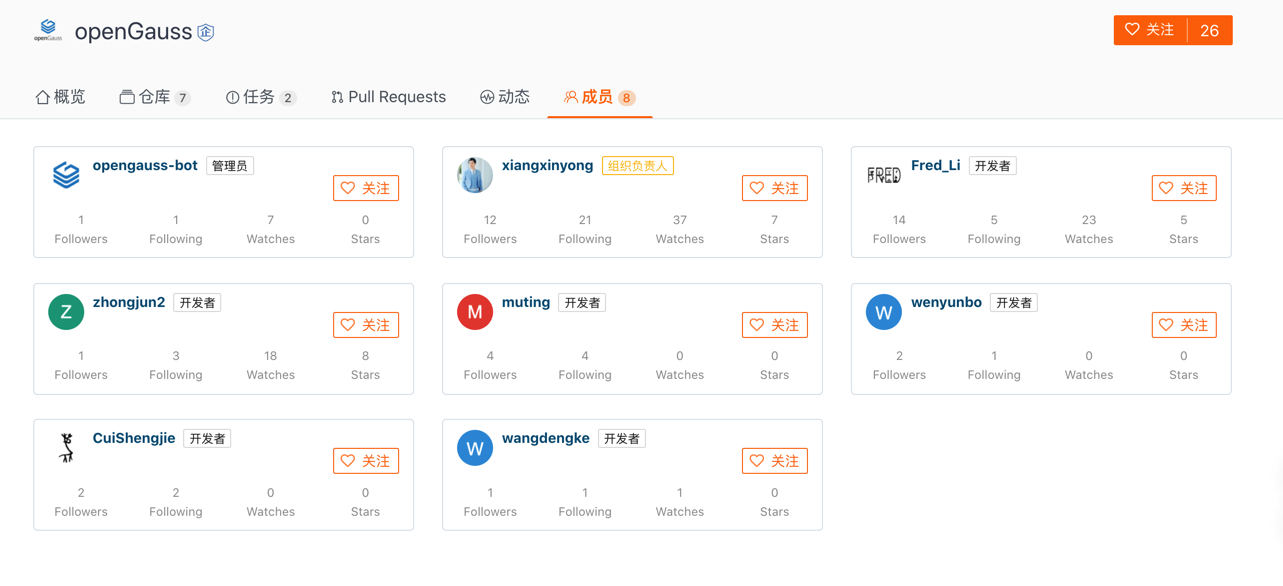Click the openGauss organization logo
The image size is (1283, 586).
point(48,31)
